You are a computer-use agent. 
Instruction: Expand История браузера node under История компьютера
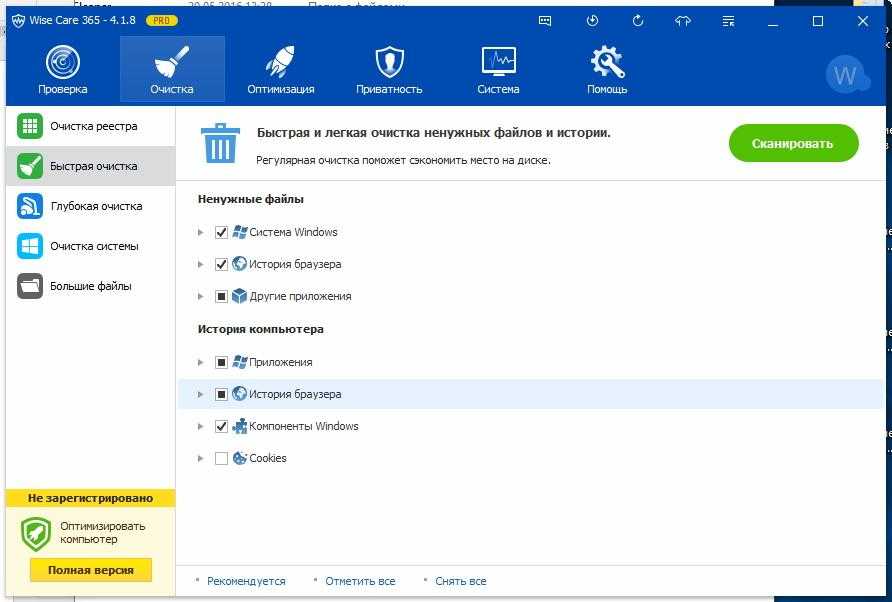[x=200, y=394]
